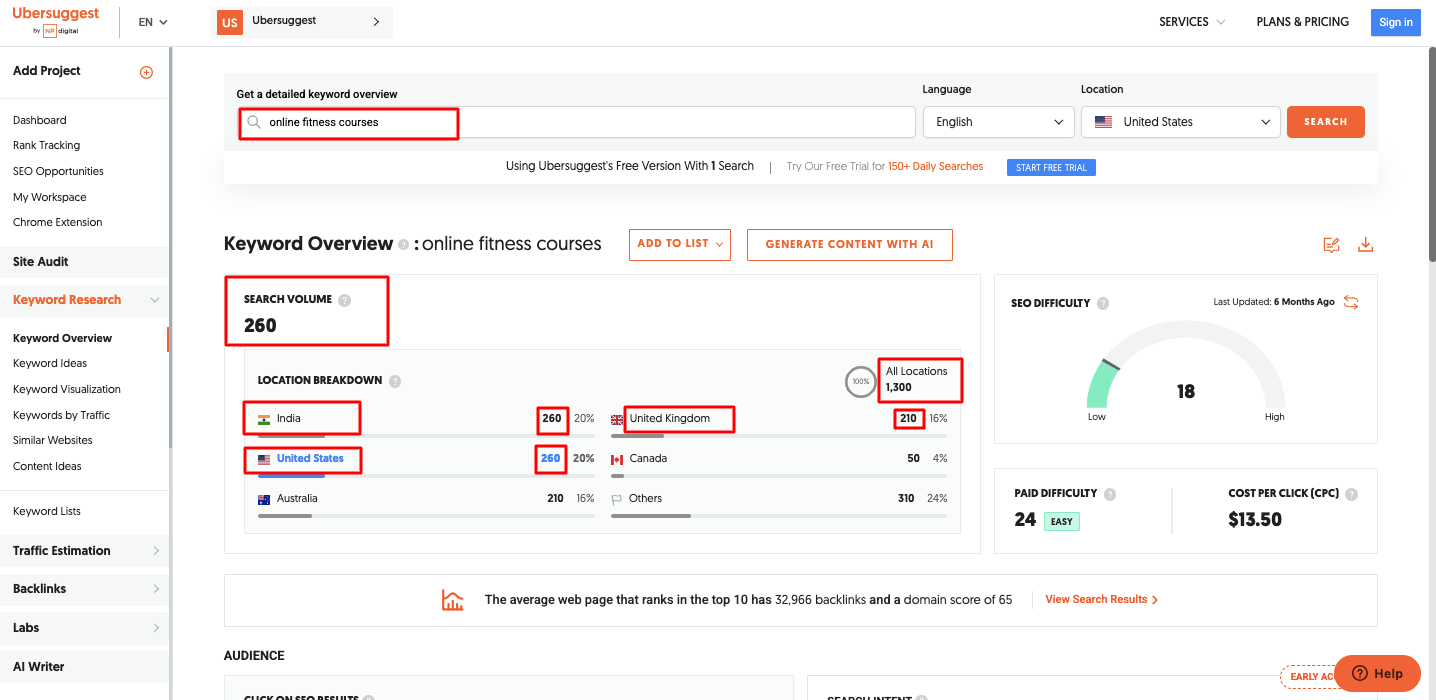Open the English language dropdown

998,122
